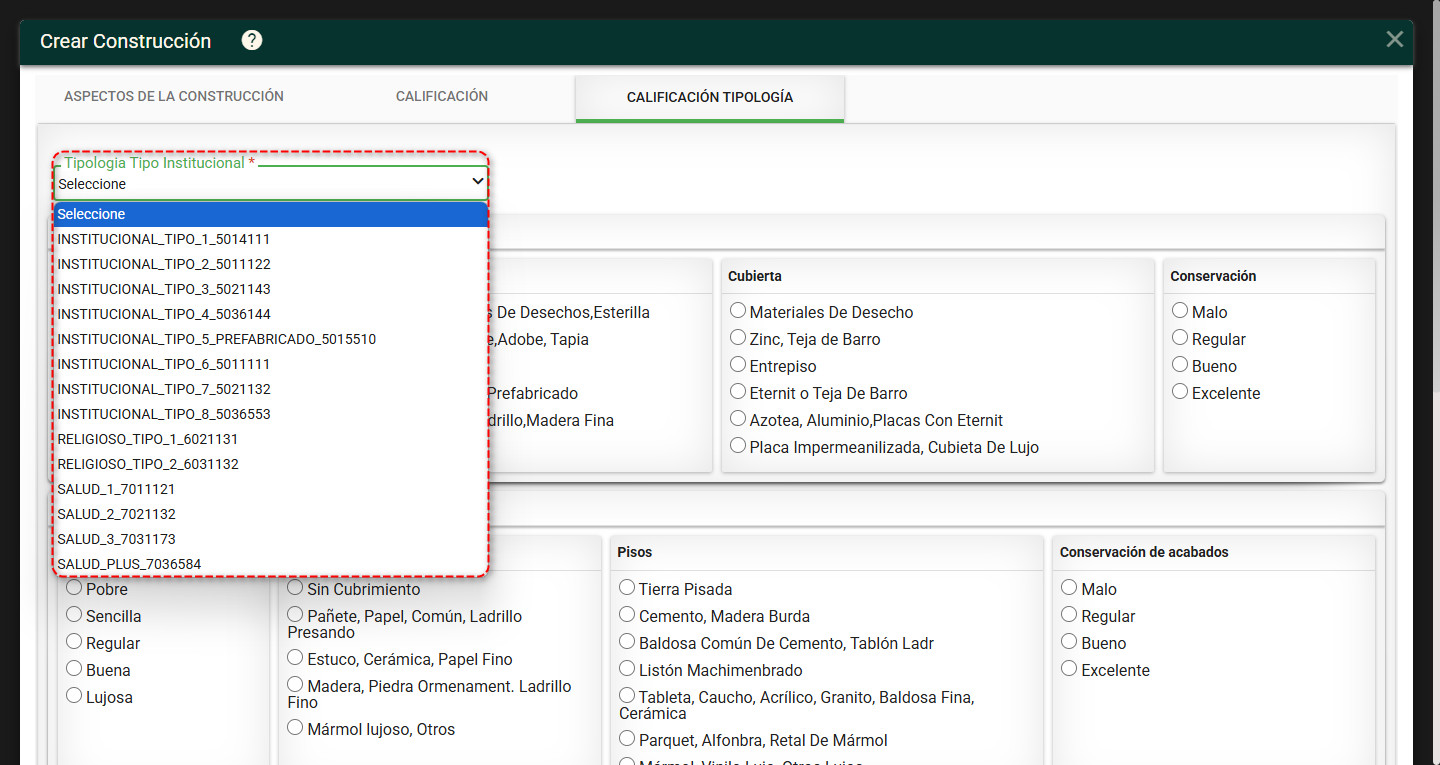The image size is (1440, 765).
Task: Set Conservación de acabados to Bueno
Action: click(1069, 642)
